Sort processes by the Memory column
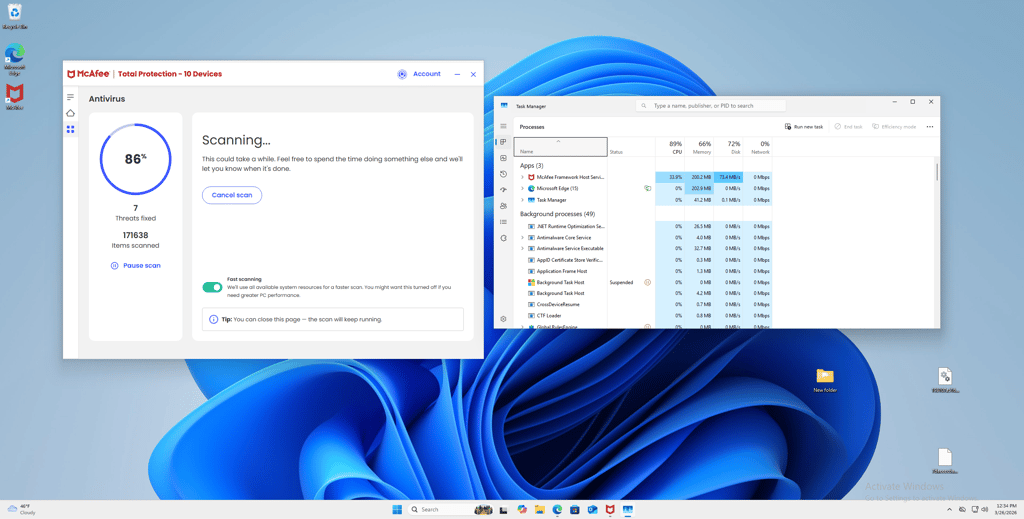Viewport: 1024px width, 519px height. (x=699, y=147)
